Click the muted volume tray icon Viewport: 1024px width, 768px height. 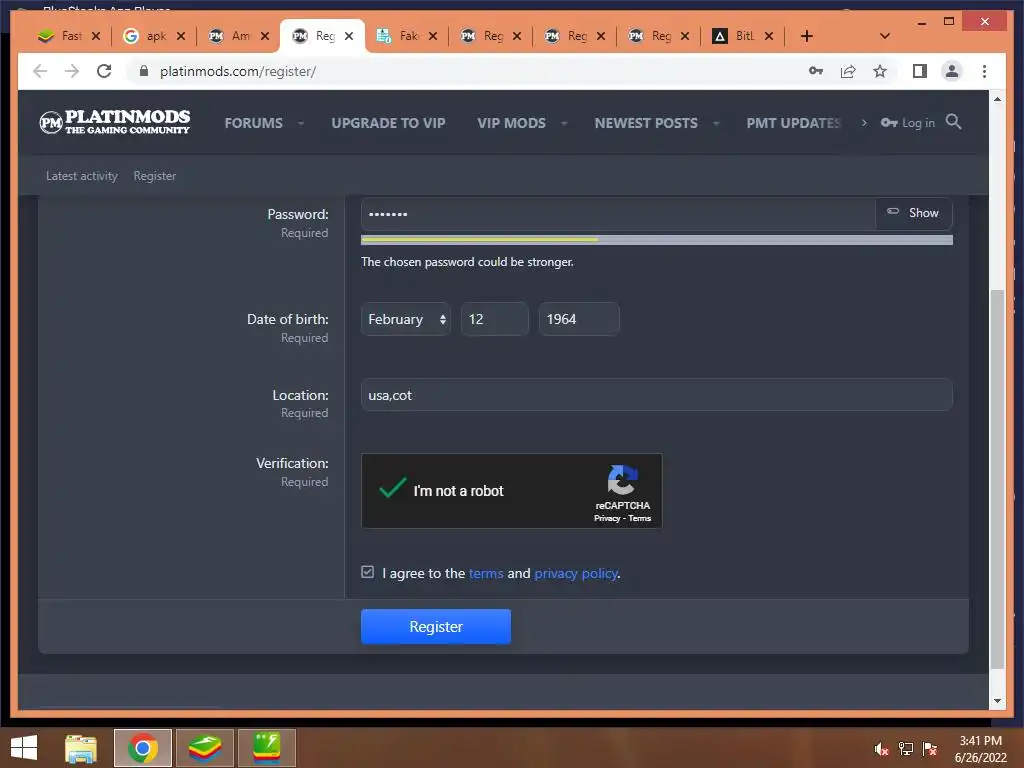point(881,749)
